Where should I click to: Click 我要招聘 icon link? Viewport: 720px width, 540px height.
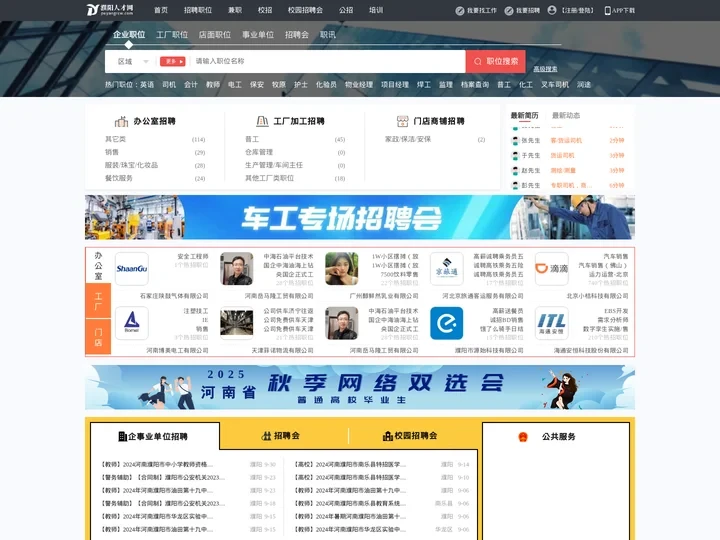click(x=509, y=11)
